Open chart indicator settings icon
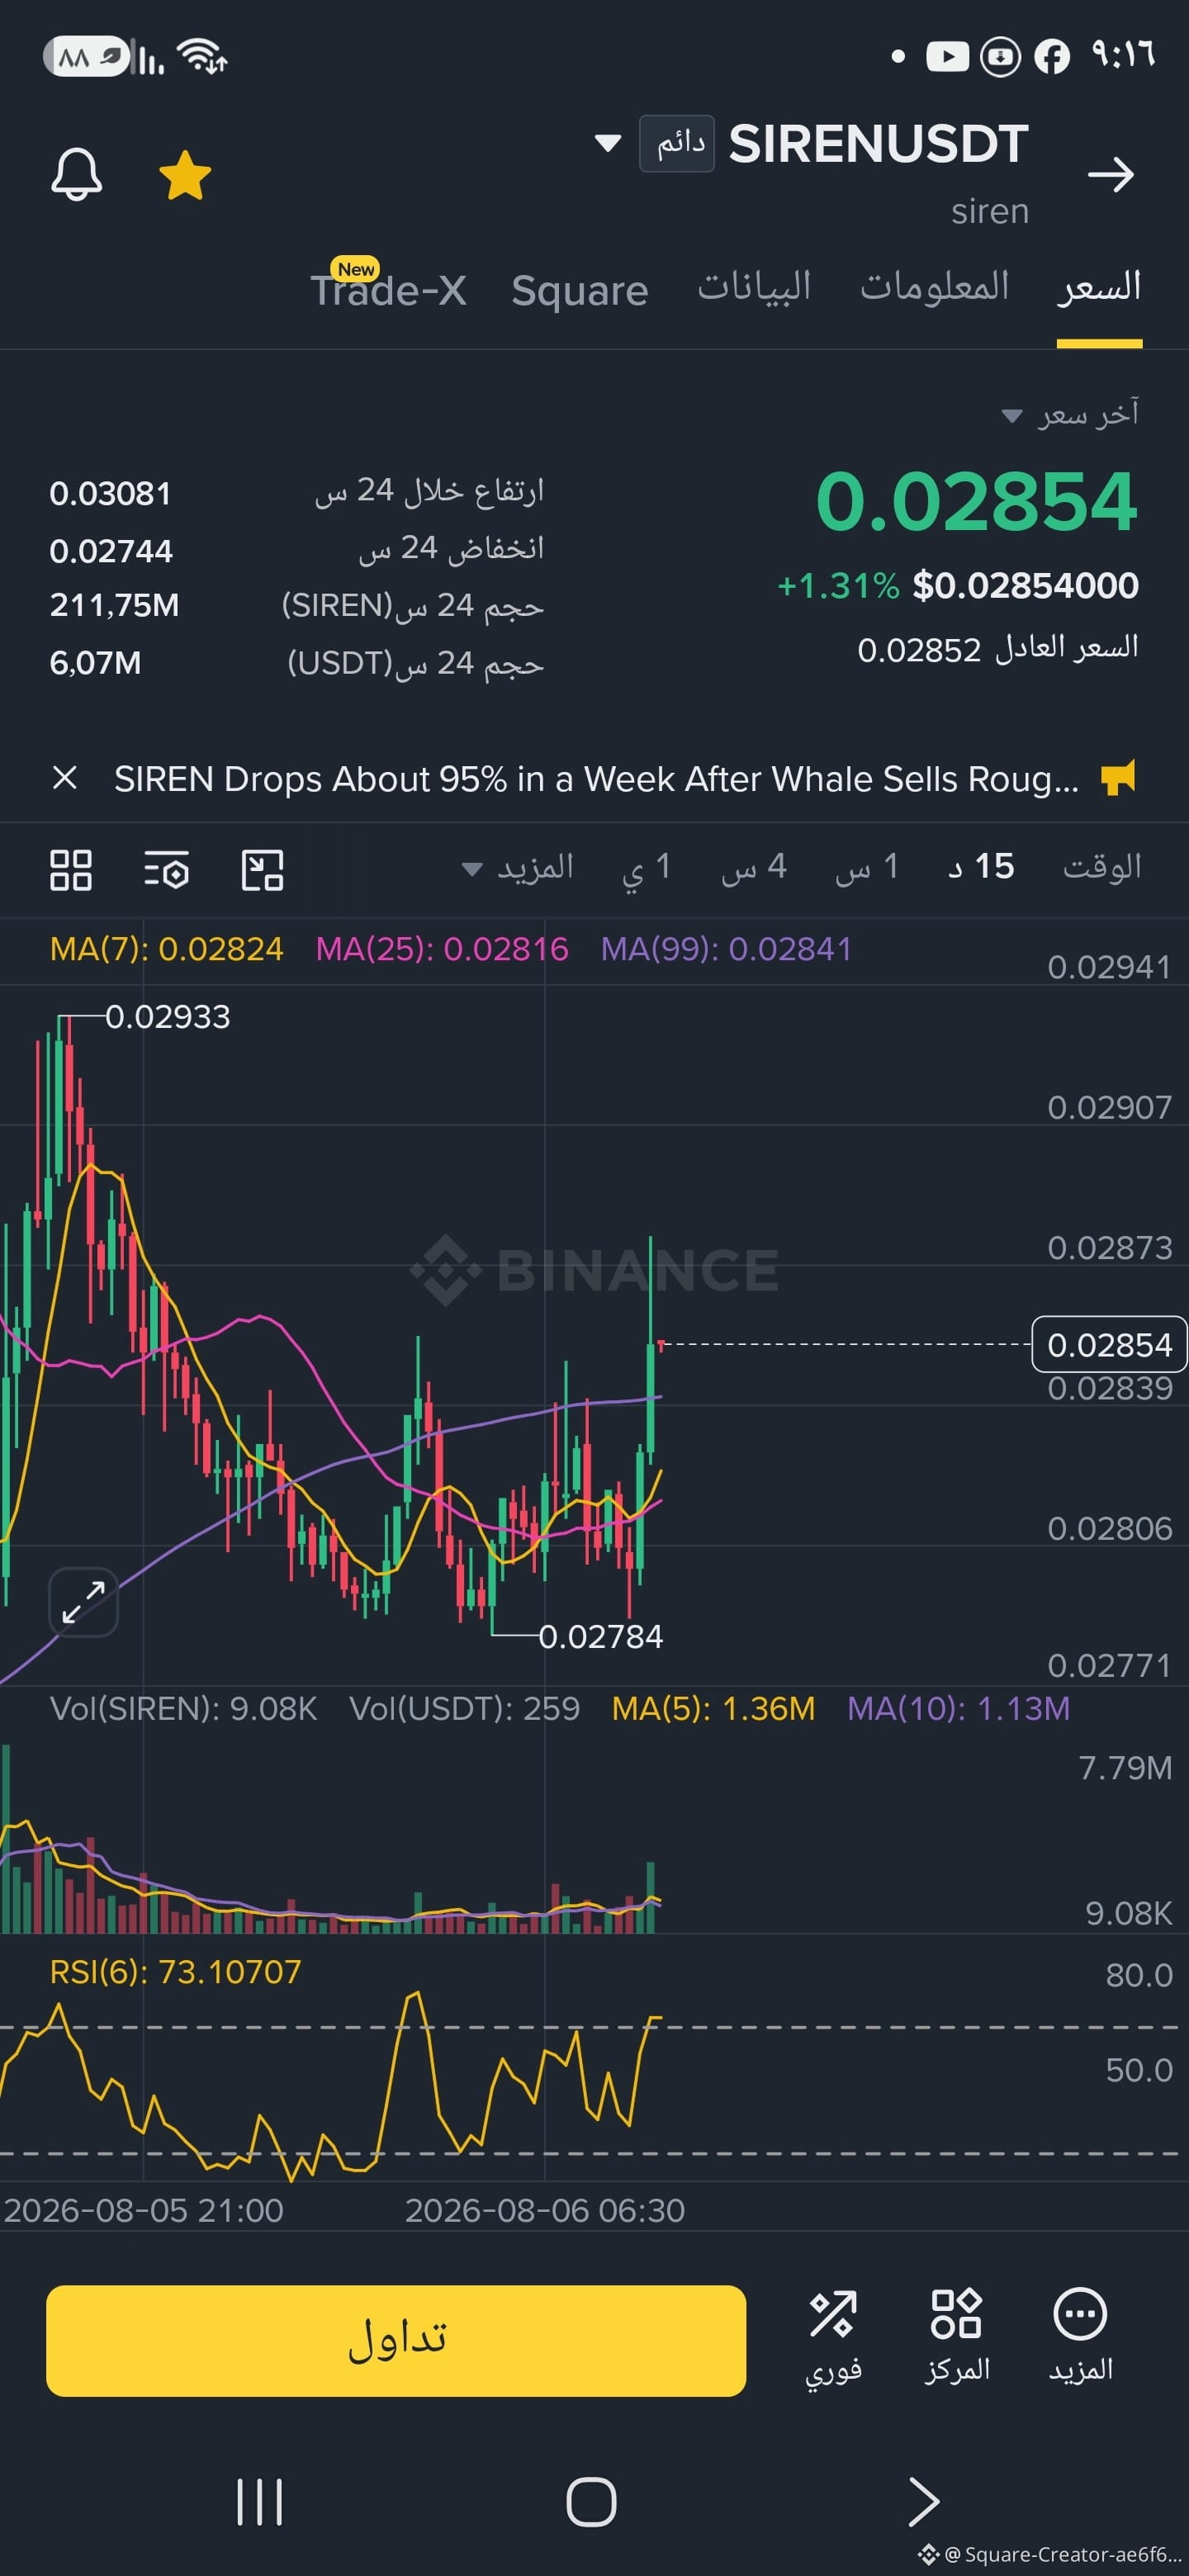 click(167, 870)
